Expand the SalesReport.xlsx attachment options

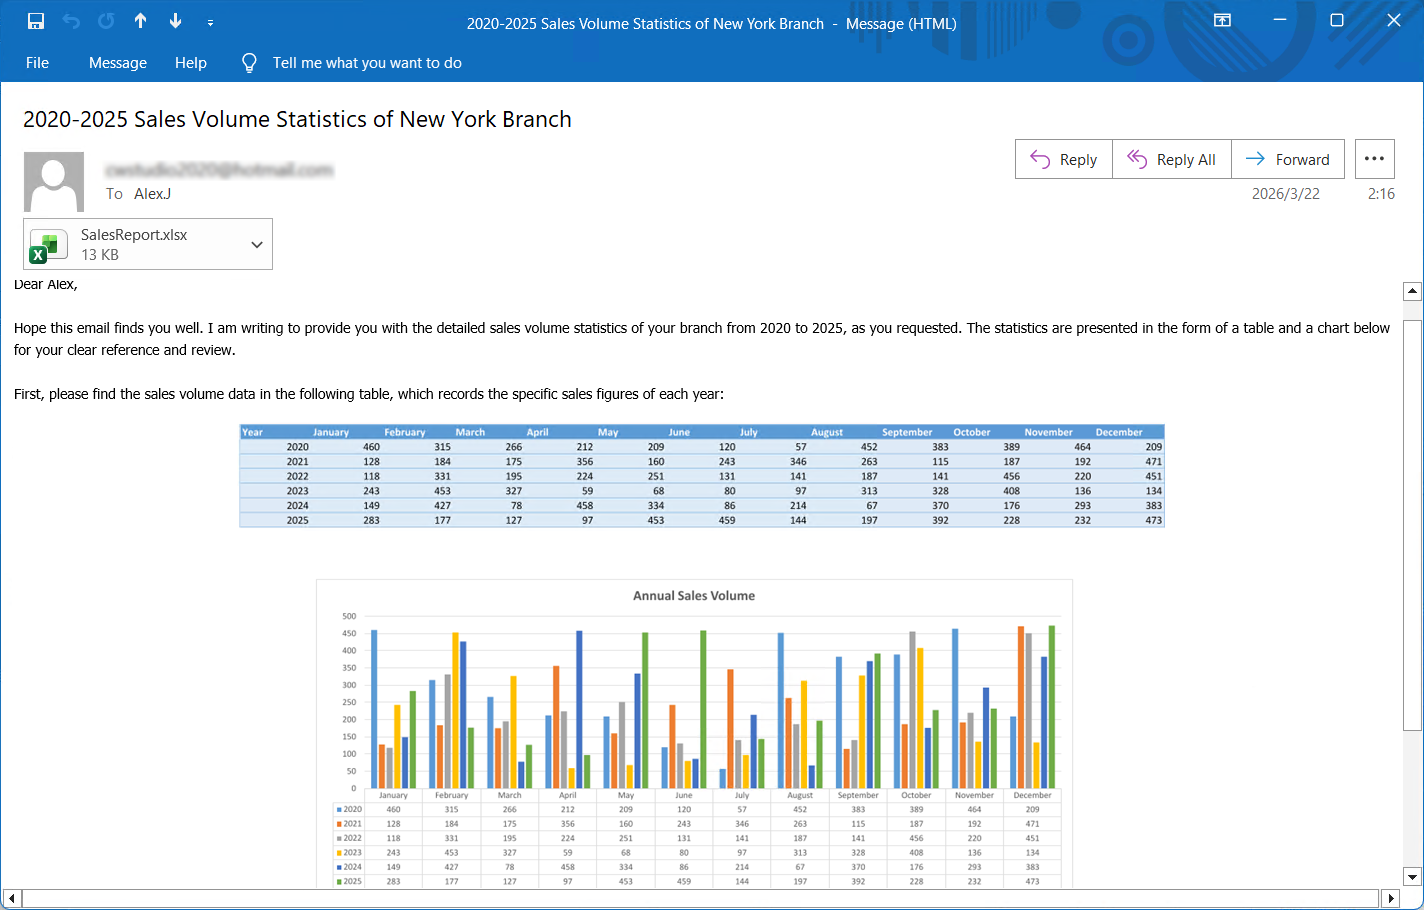pyautogui.click(x=256, y=243)
